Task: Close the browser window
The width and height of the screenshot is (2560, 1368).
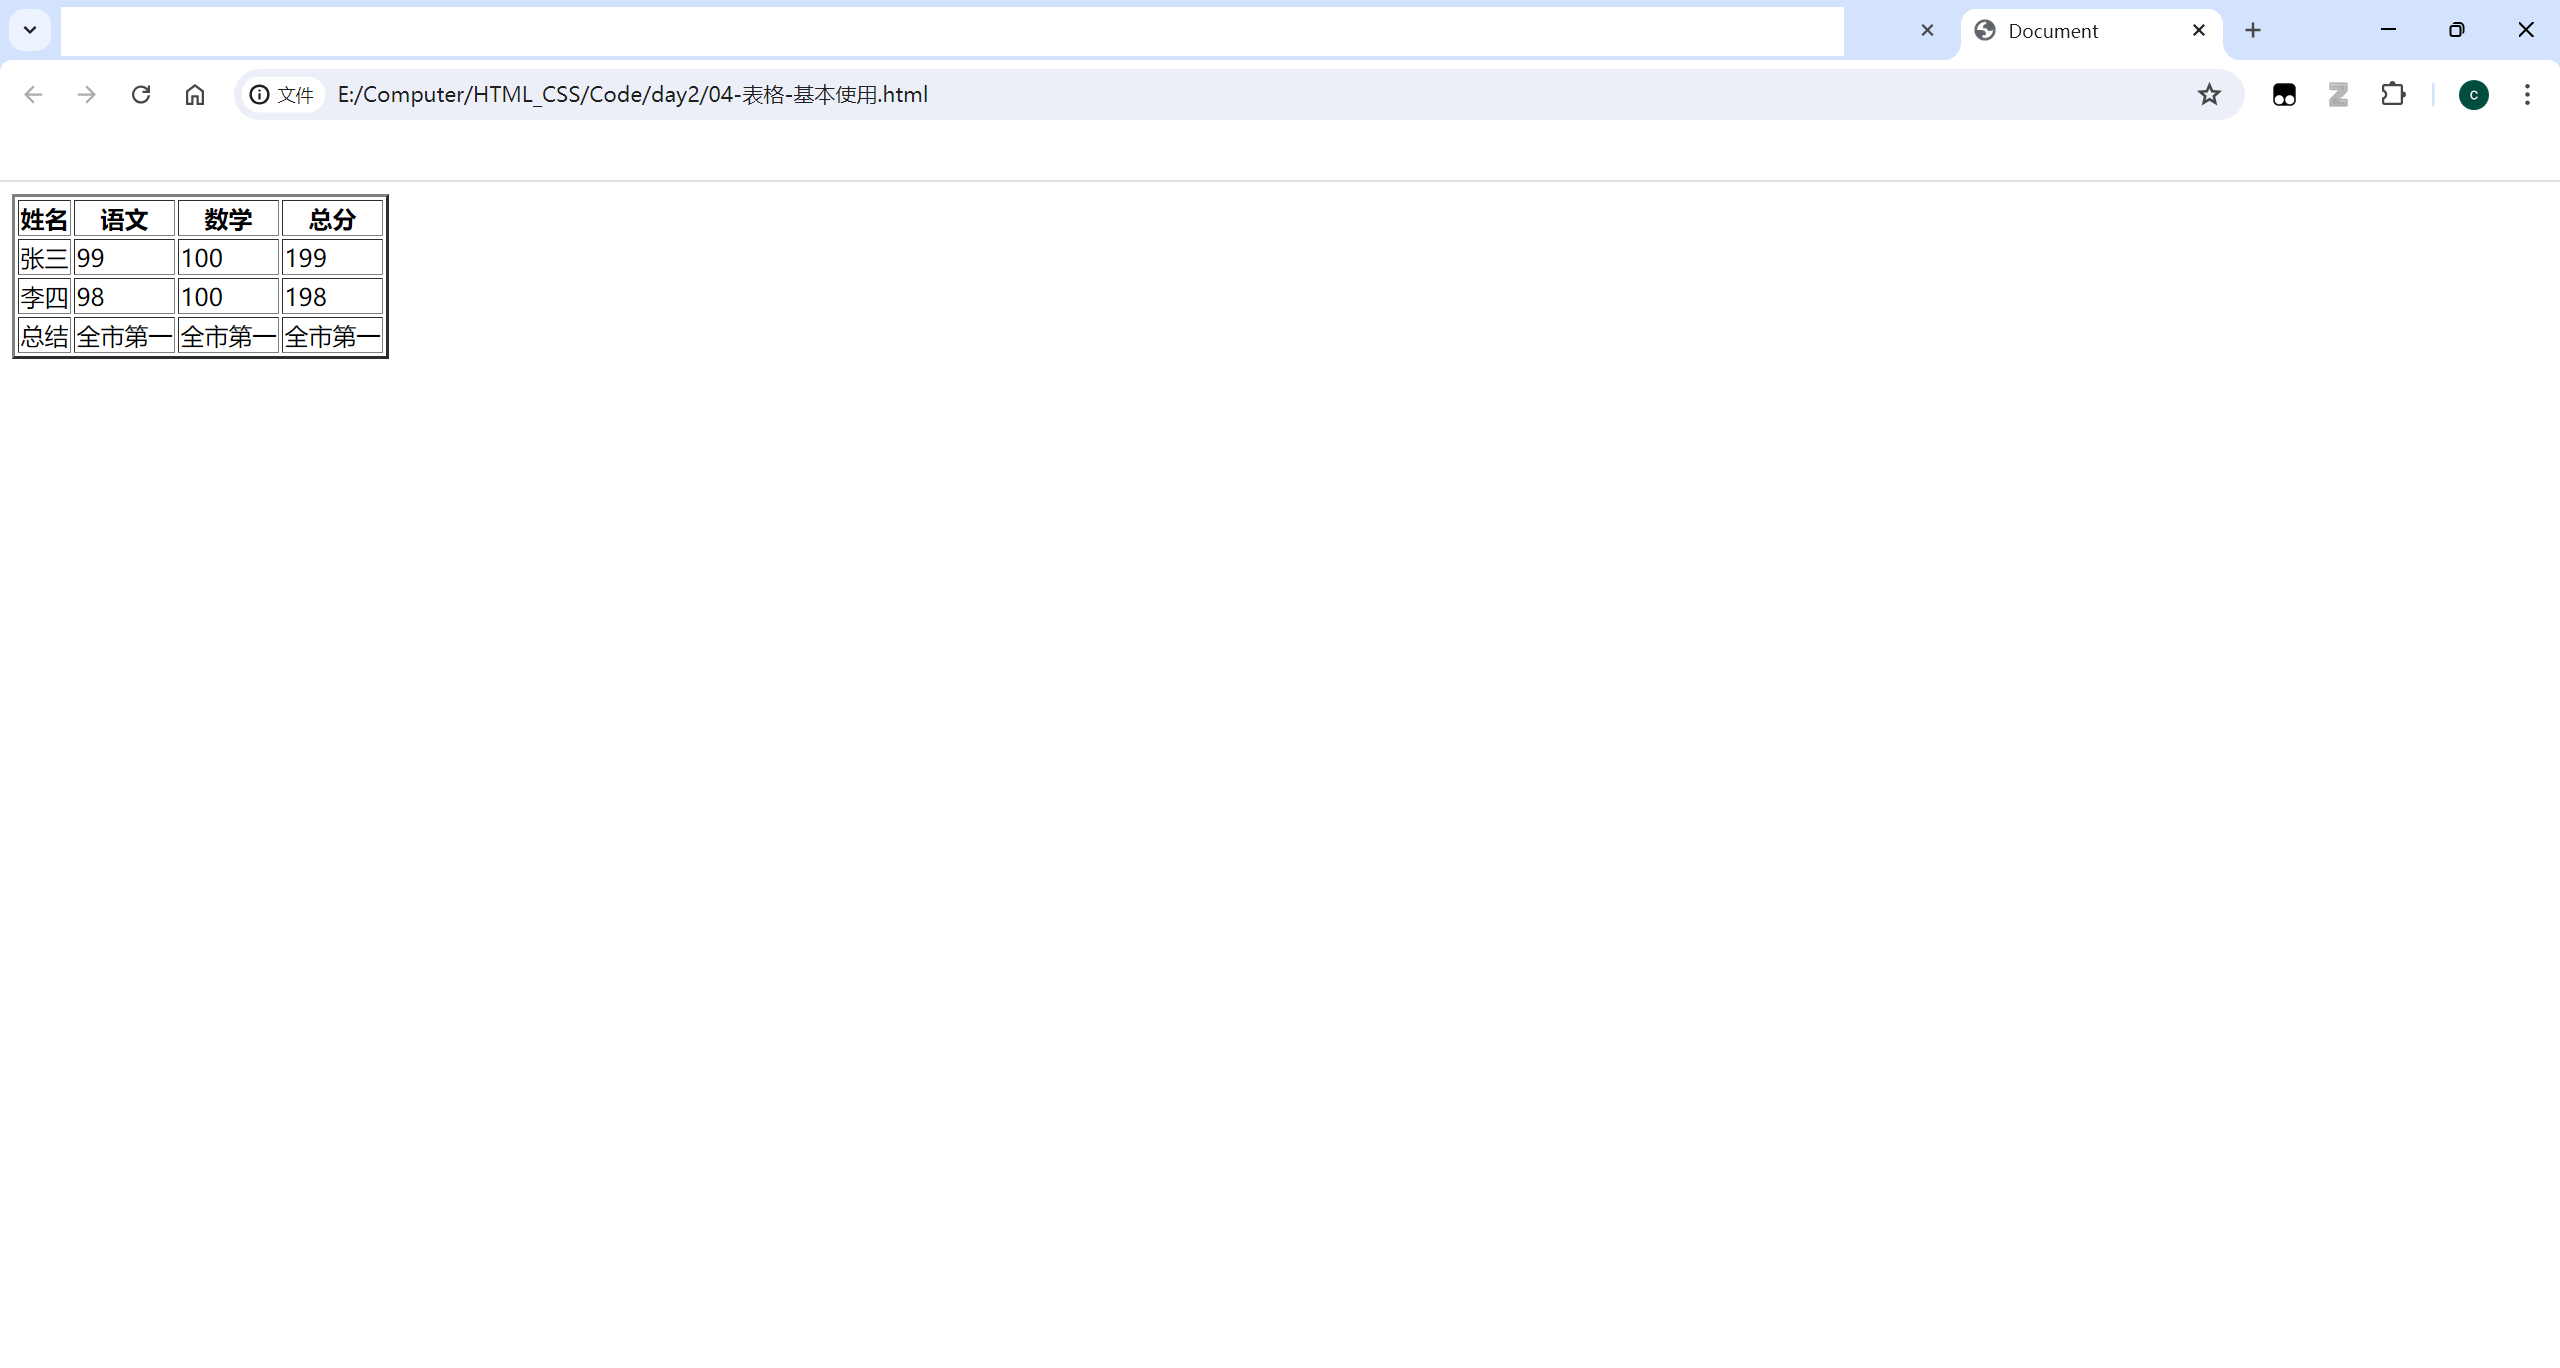Action: (2526, 29)
